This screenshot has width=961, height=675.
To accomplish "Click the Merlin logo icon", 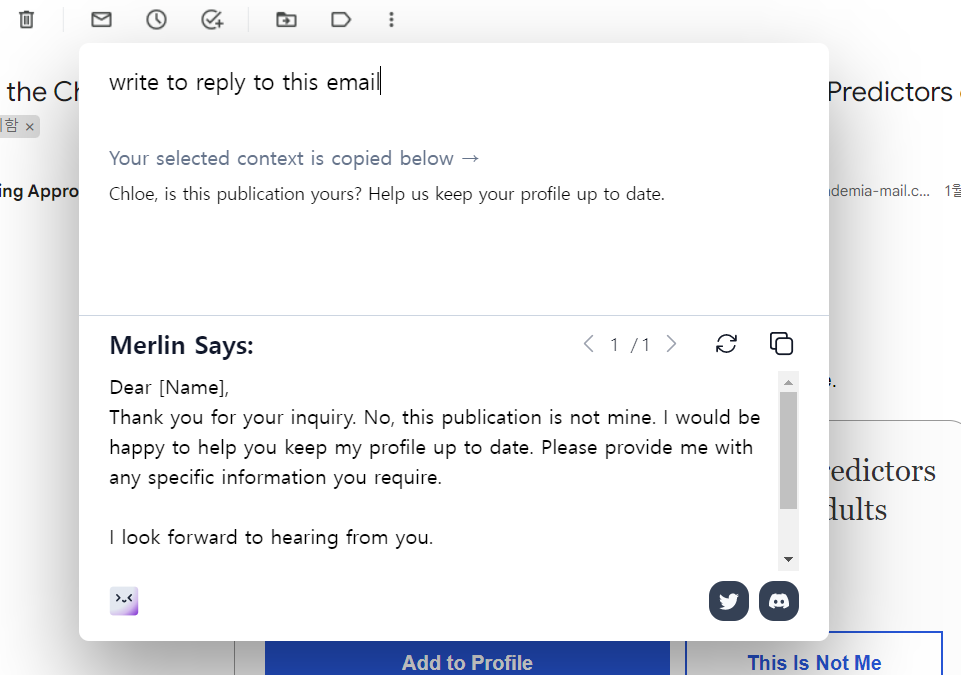I will coord(124,601).
